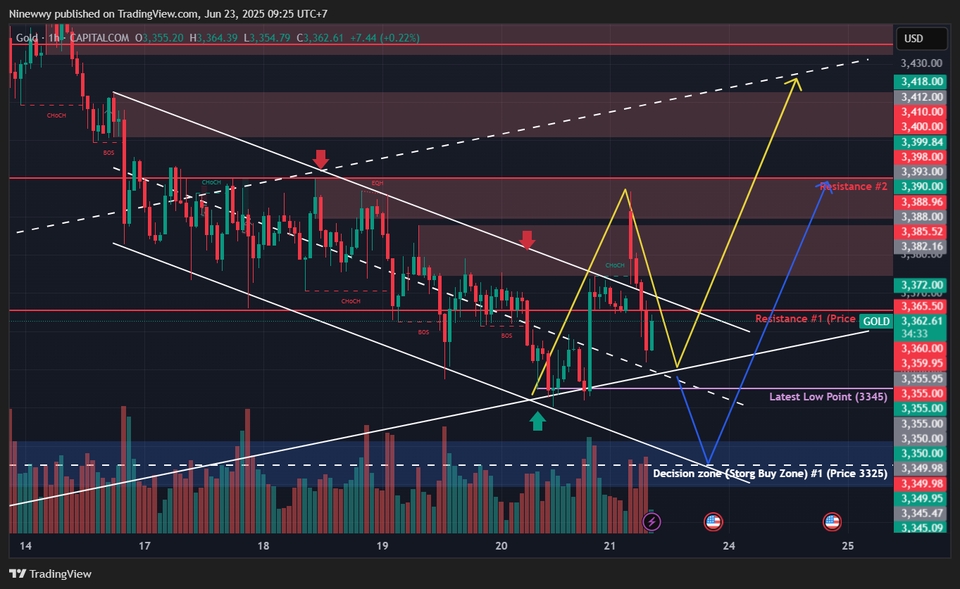960x589 pixels.
Task: Click the 3,410.00 red price tag
Action: point(921,112)
